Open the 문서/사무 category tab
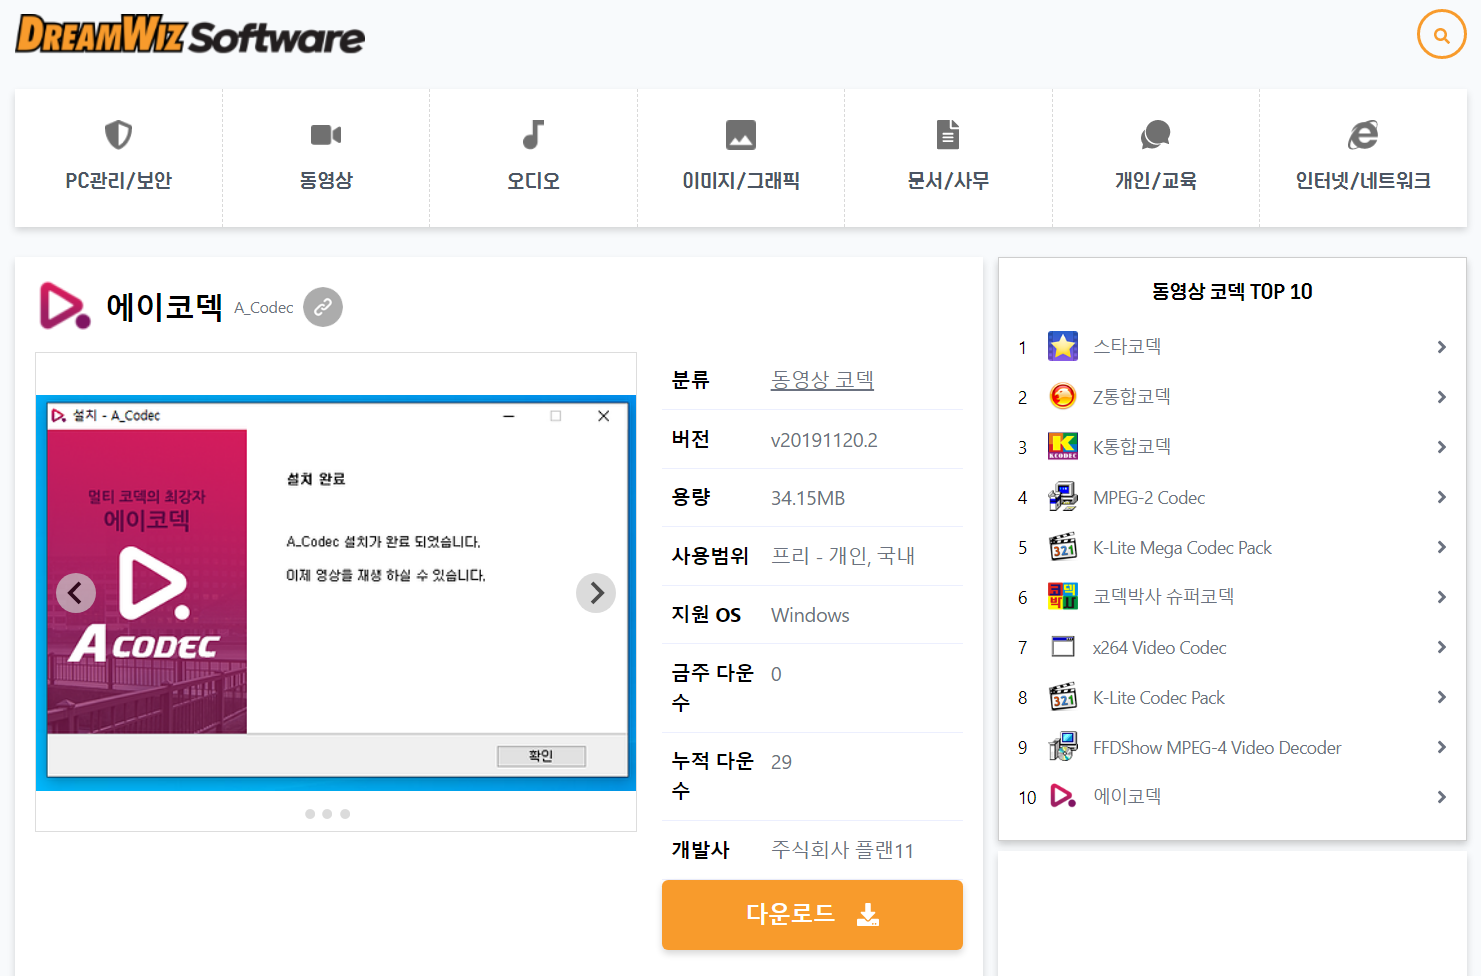The image size is (1481, 976). tap(948, 158)
